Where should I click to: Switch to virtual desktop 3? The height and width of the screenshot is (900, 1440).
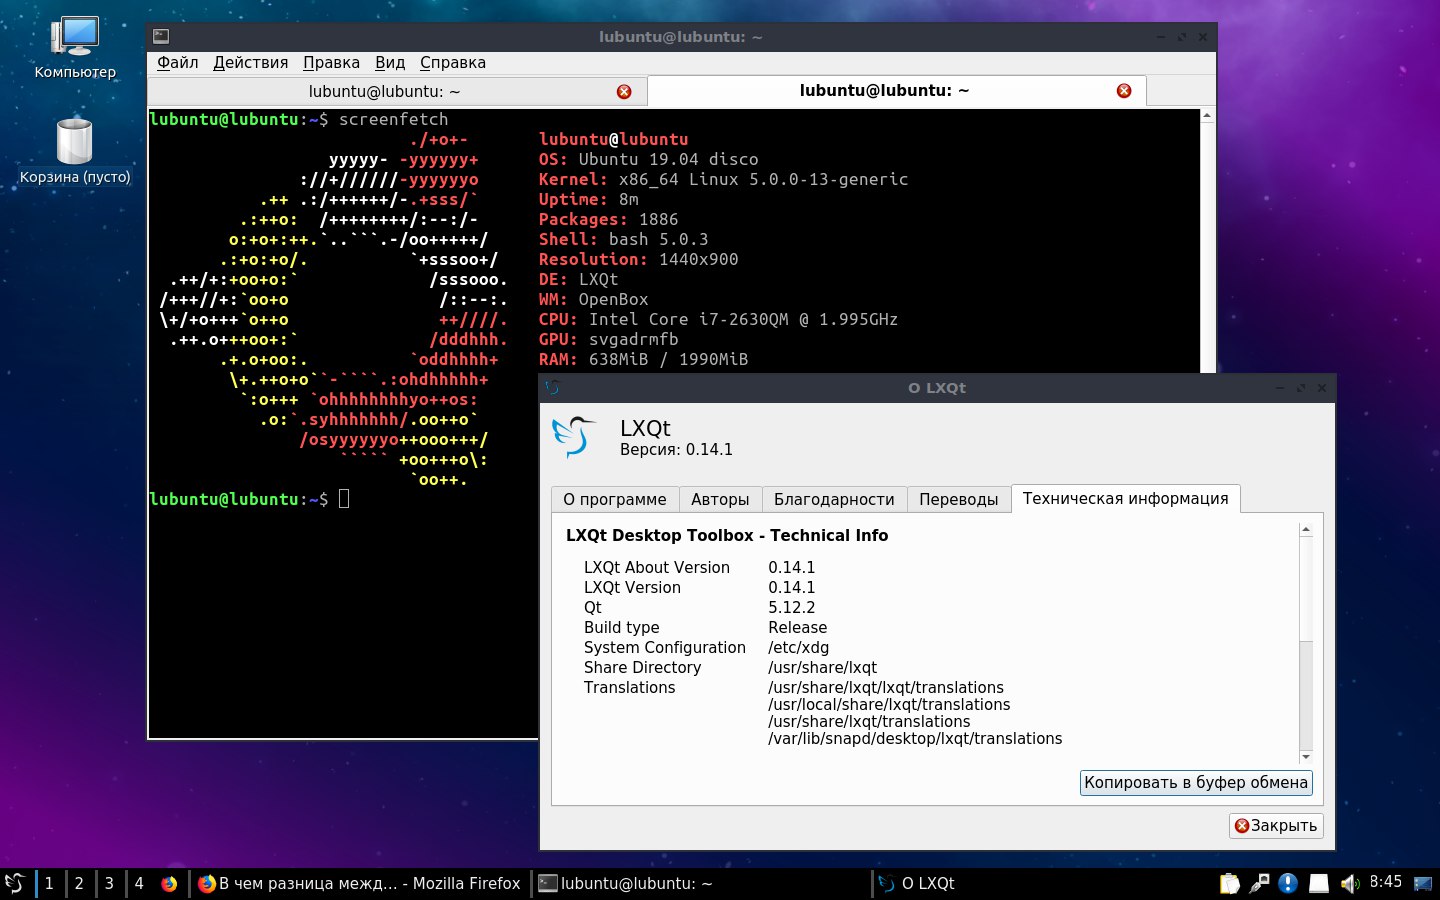(109, 883)
